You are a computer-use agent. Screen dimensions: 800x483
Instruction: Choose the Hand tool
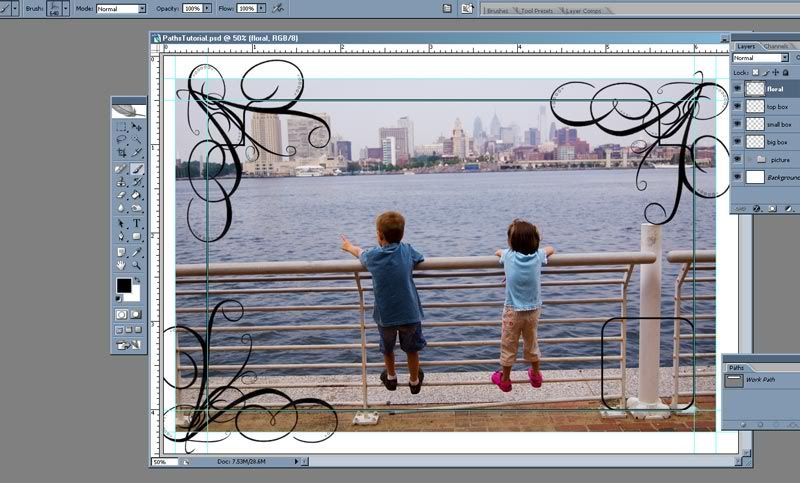point(121,265)
